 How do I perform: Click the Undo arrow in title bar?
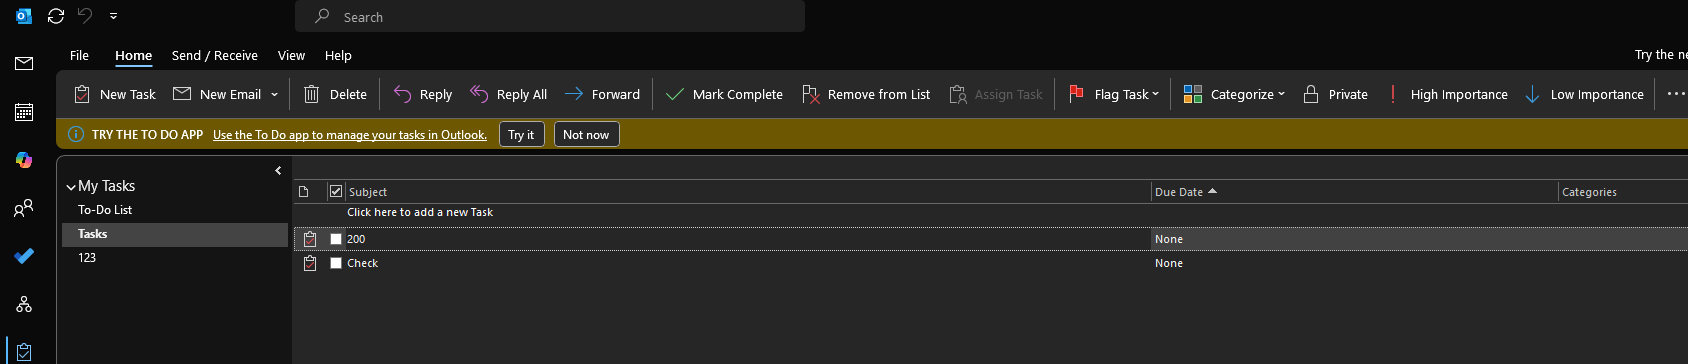coord(85,16)
